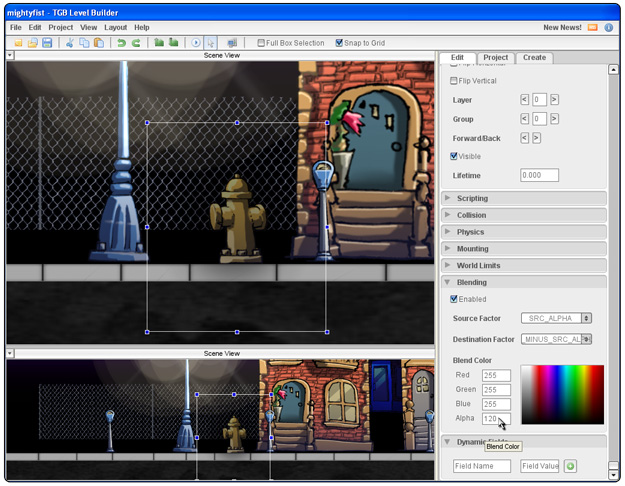Click the Green value field

tap(496, 390)
